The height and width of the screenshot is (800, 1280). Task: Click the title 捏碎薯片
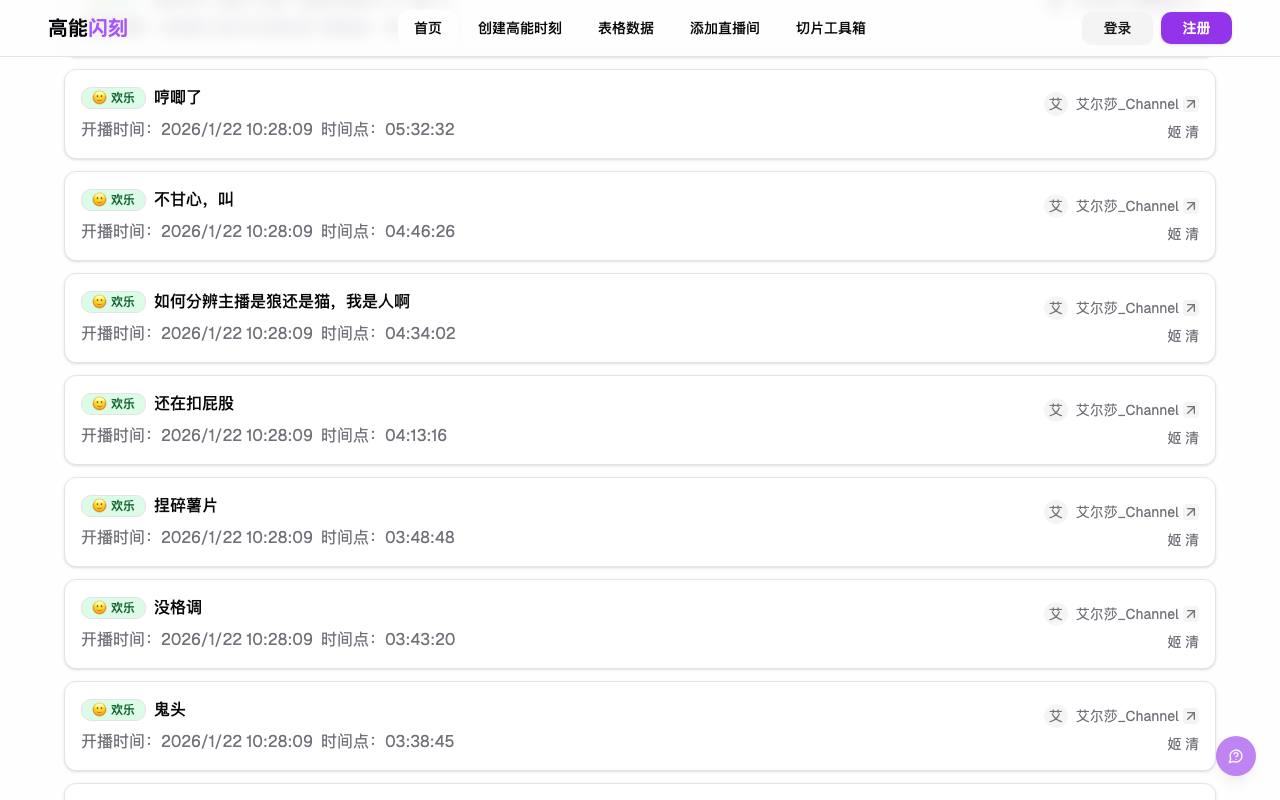[x=186, y=505]
